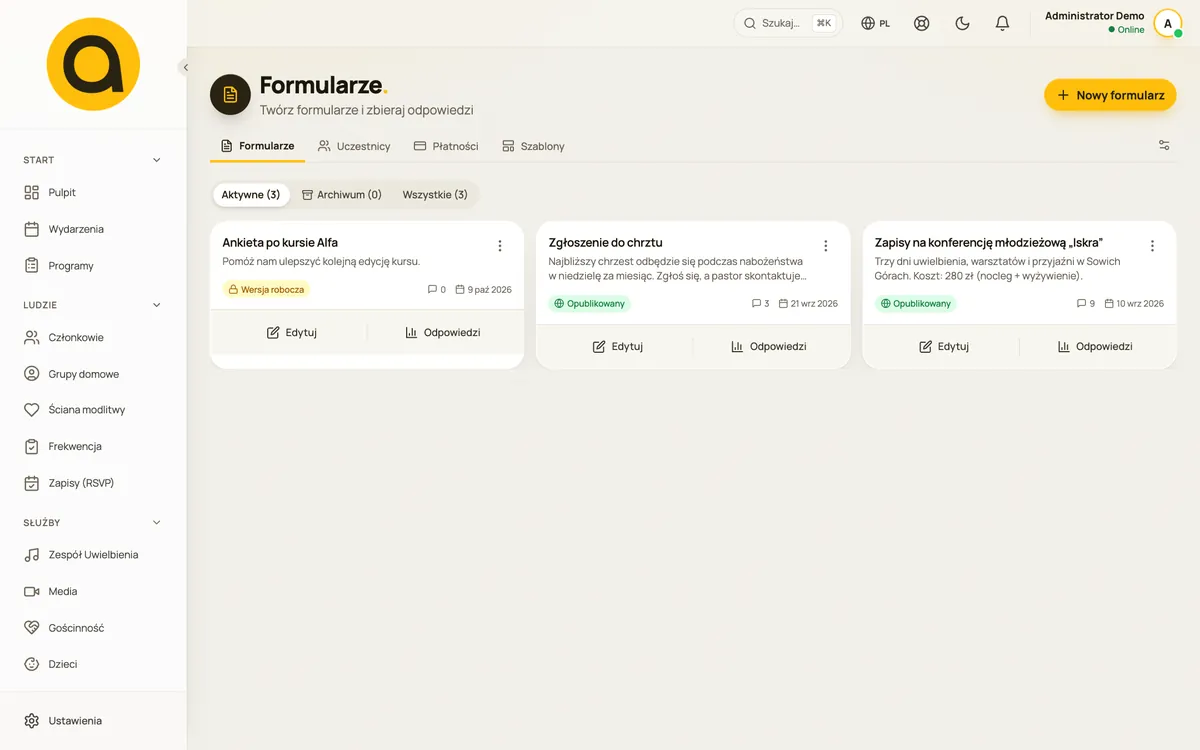Open the search field Szukaj
This screenshot has width=1200, height=750.
788,23
